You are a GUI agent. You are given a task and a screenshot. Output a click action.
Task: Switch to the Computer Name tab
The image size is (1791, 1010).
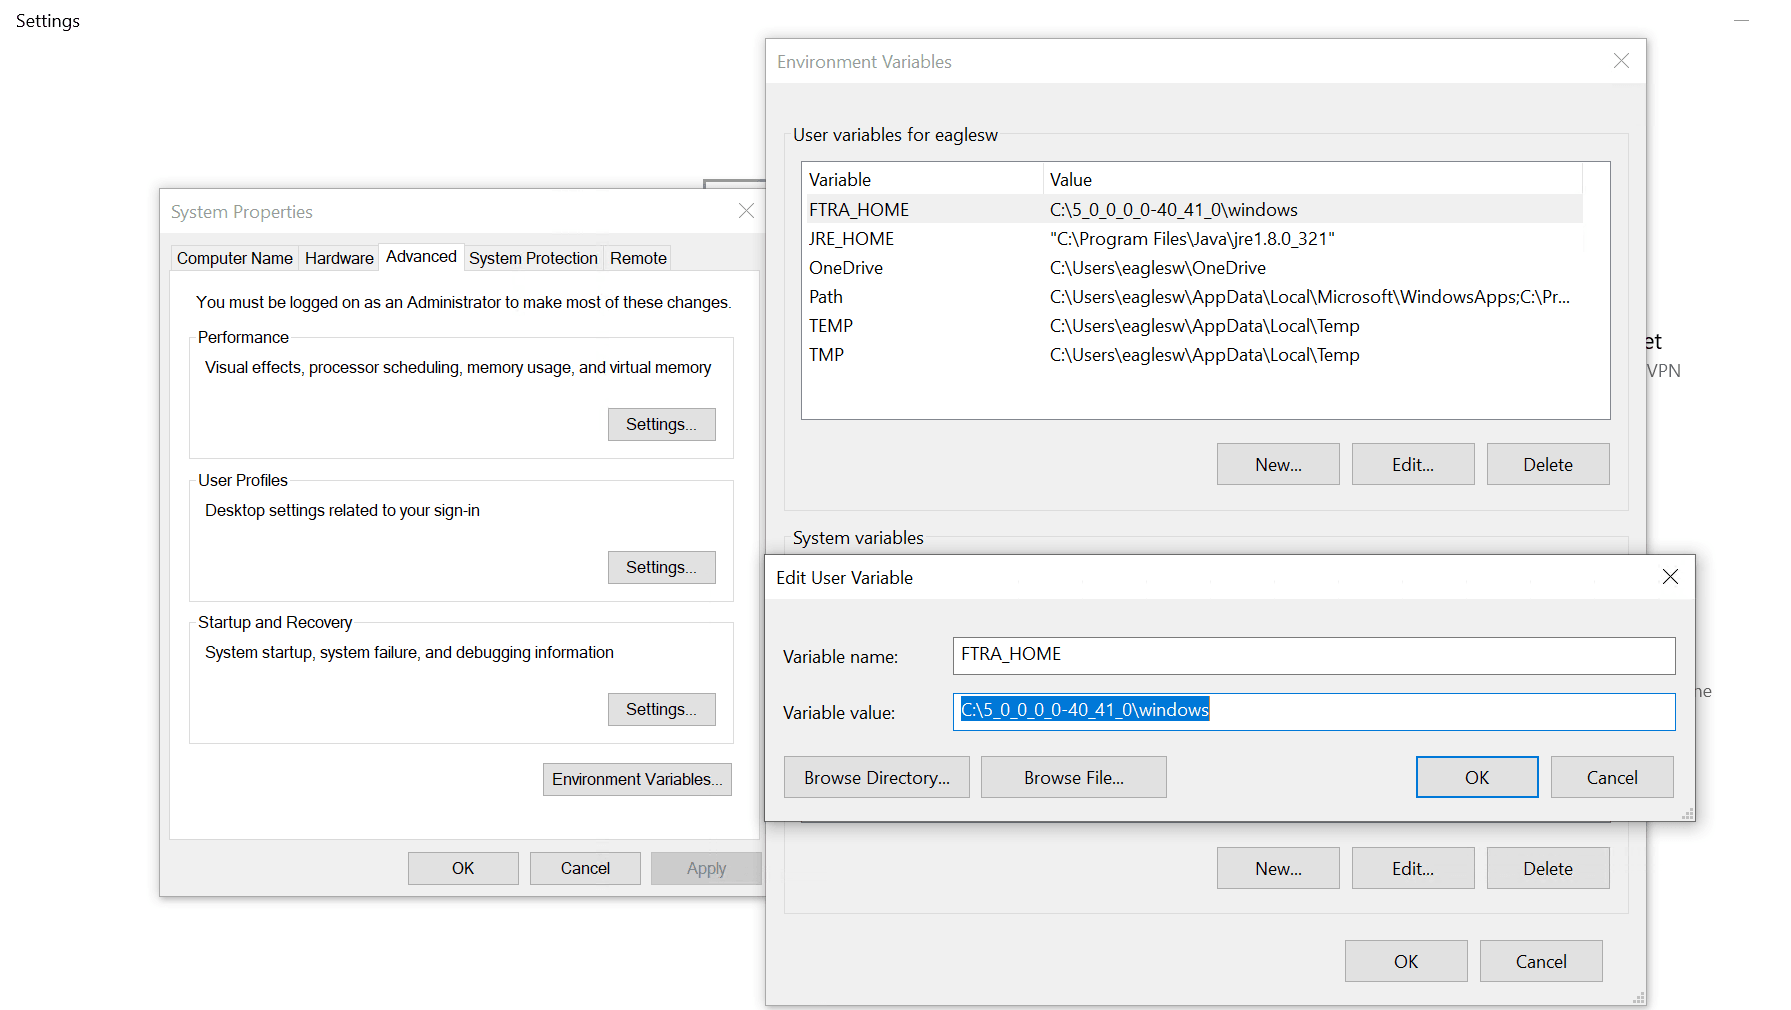coord(234,257)
